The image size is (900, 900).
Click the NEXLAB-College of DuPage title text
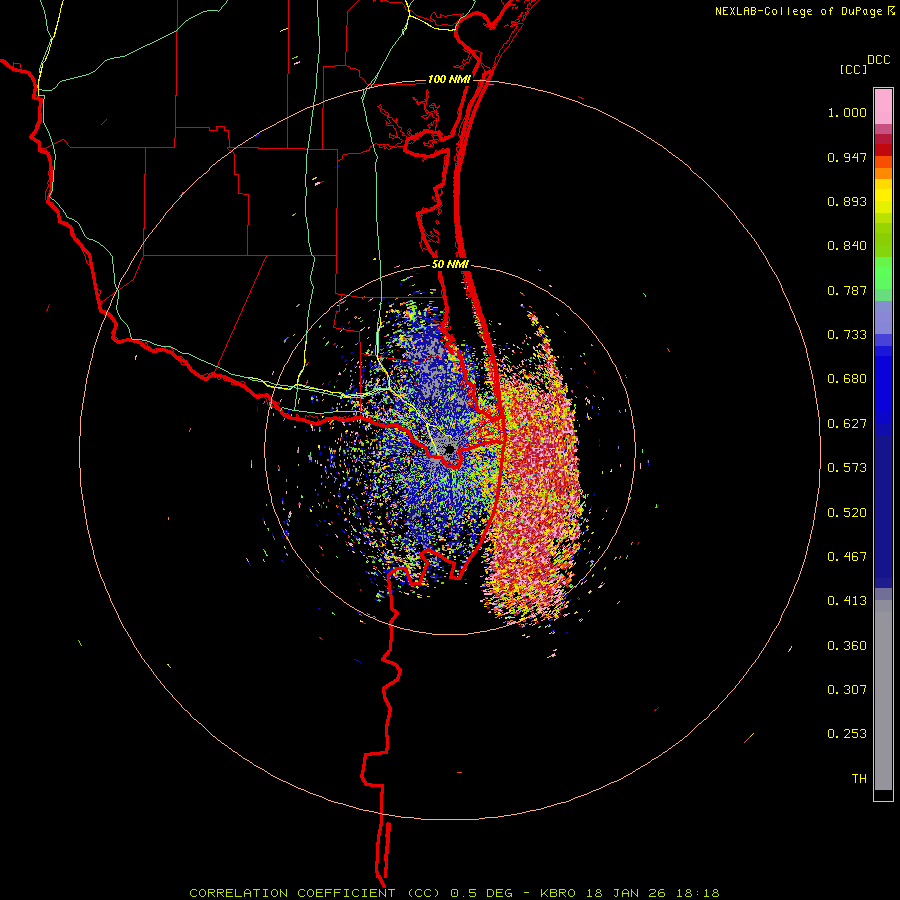point(799,11)
